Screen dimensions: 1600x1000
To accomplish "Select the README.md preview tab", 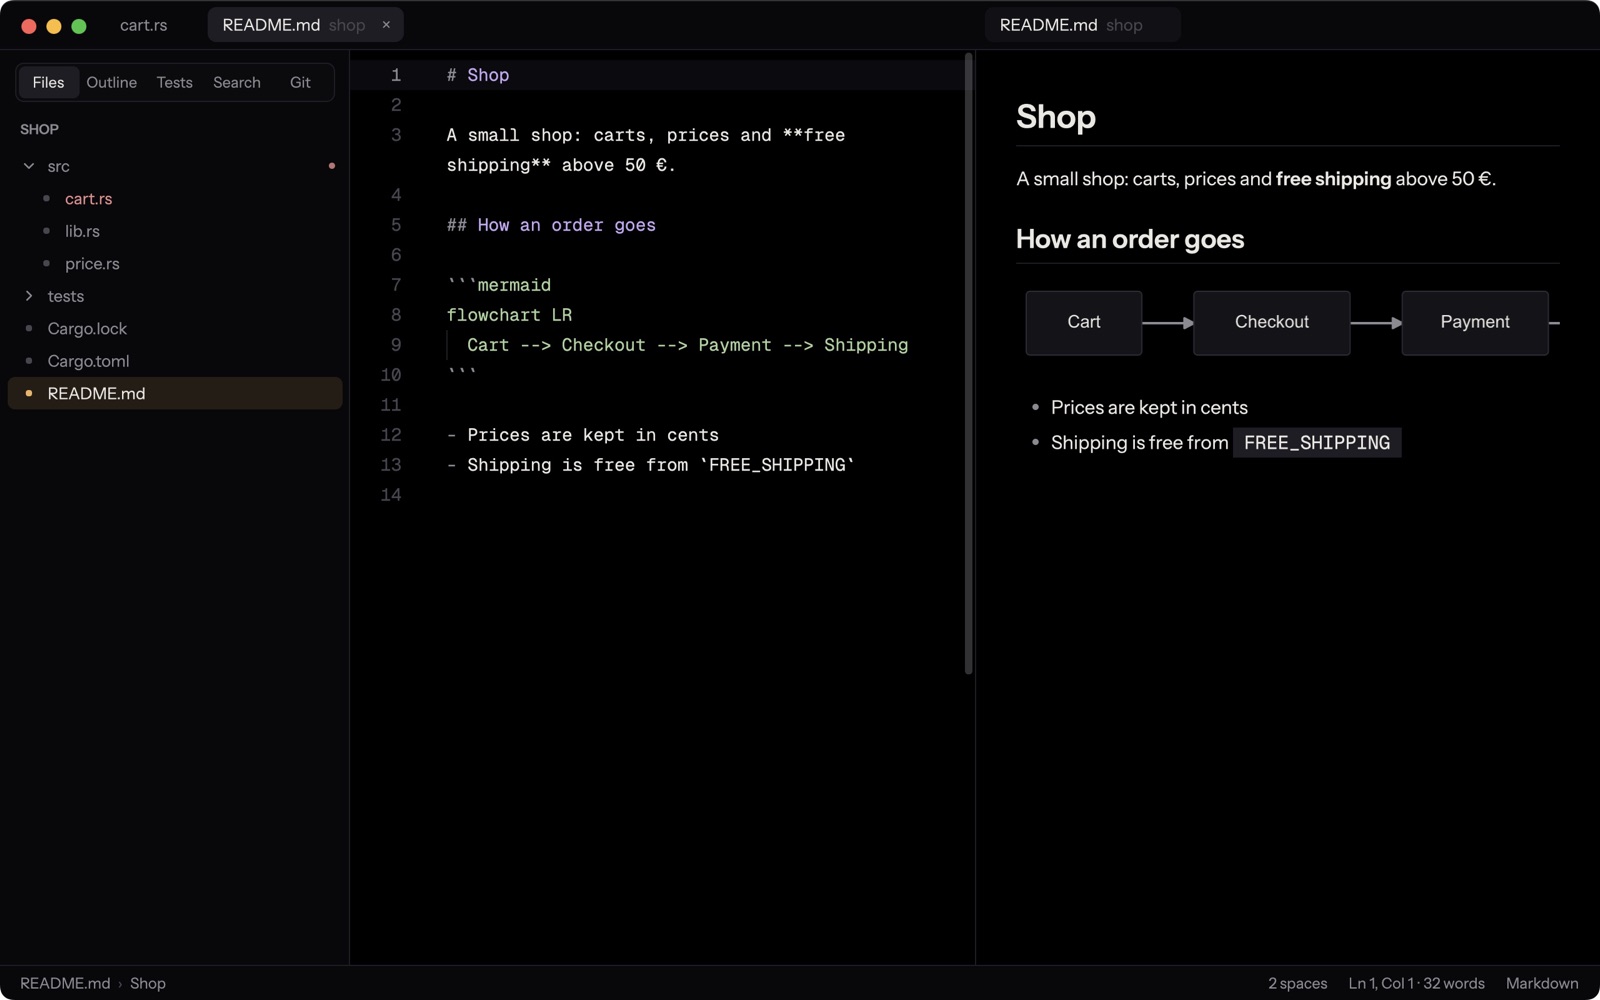I will [x=1082, y=25].
